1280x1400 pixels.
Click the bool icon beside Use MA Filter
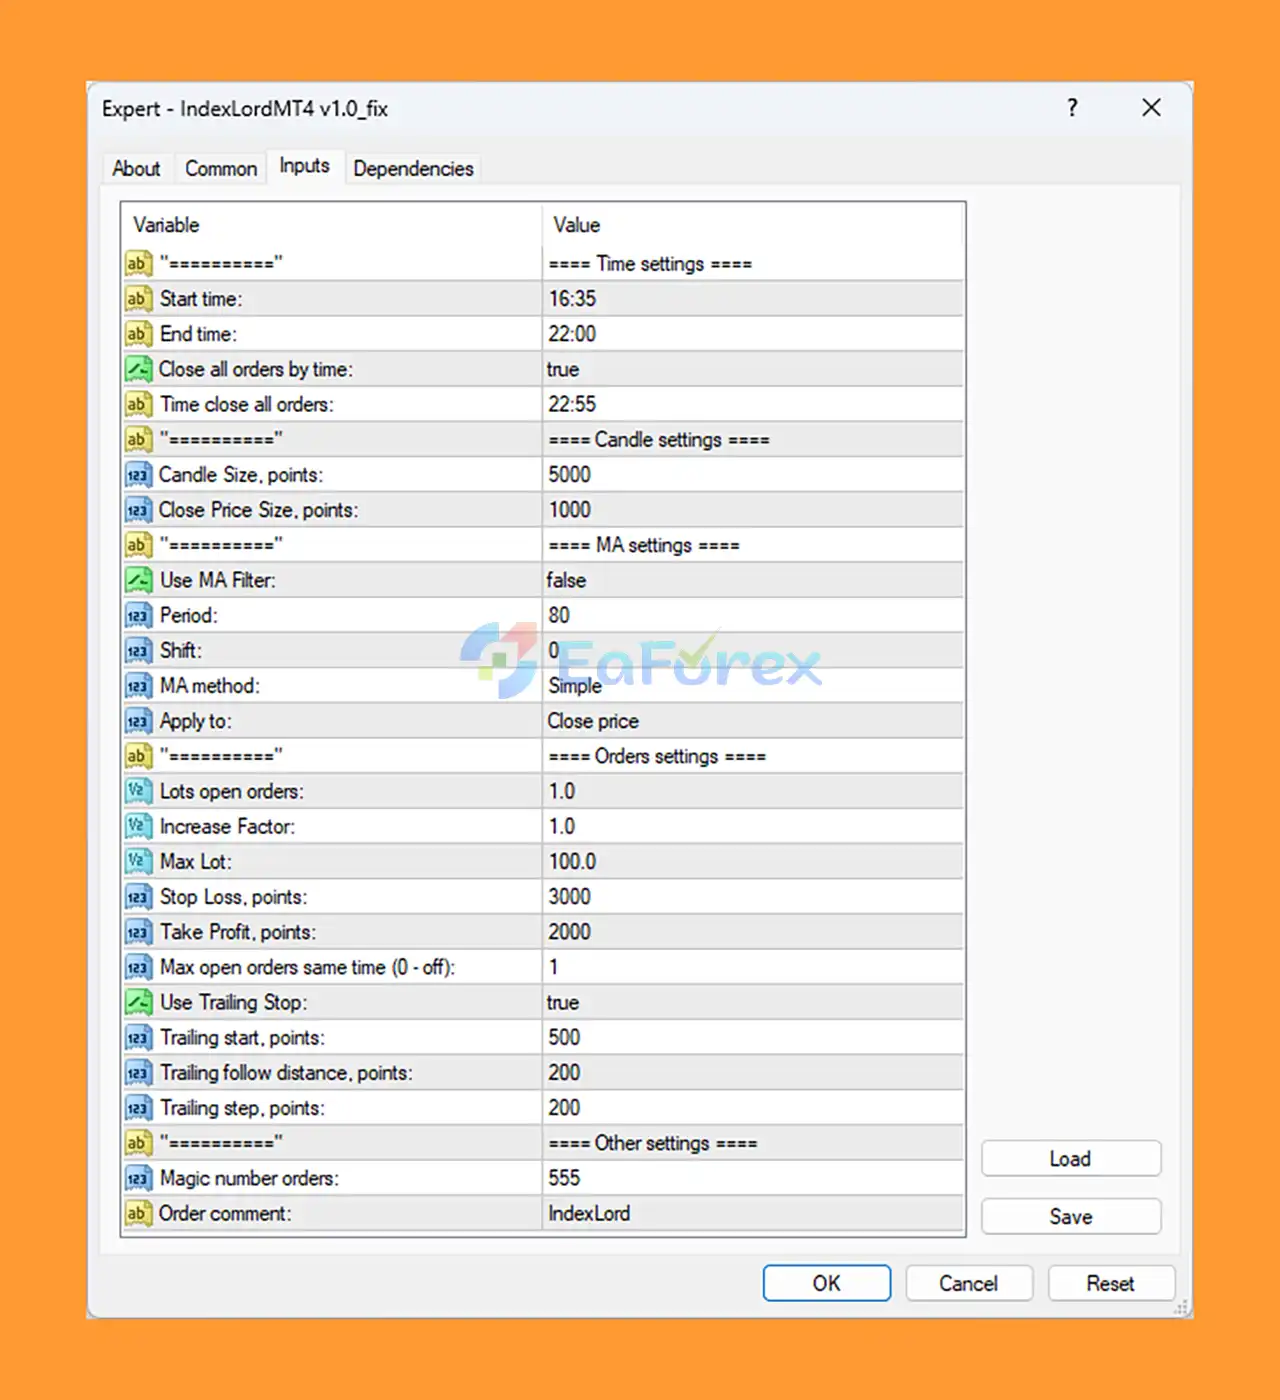(x=138, y=580)
